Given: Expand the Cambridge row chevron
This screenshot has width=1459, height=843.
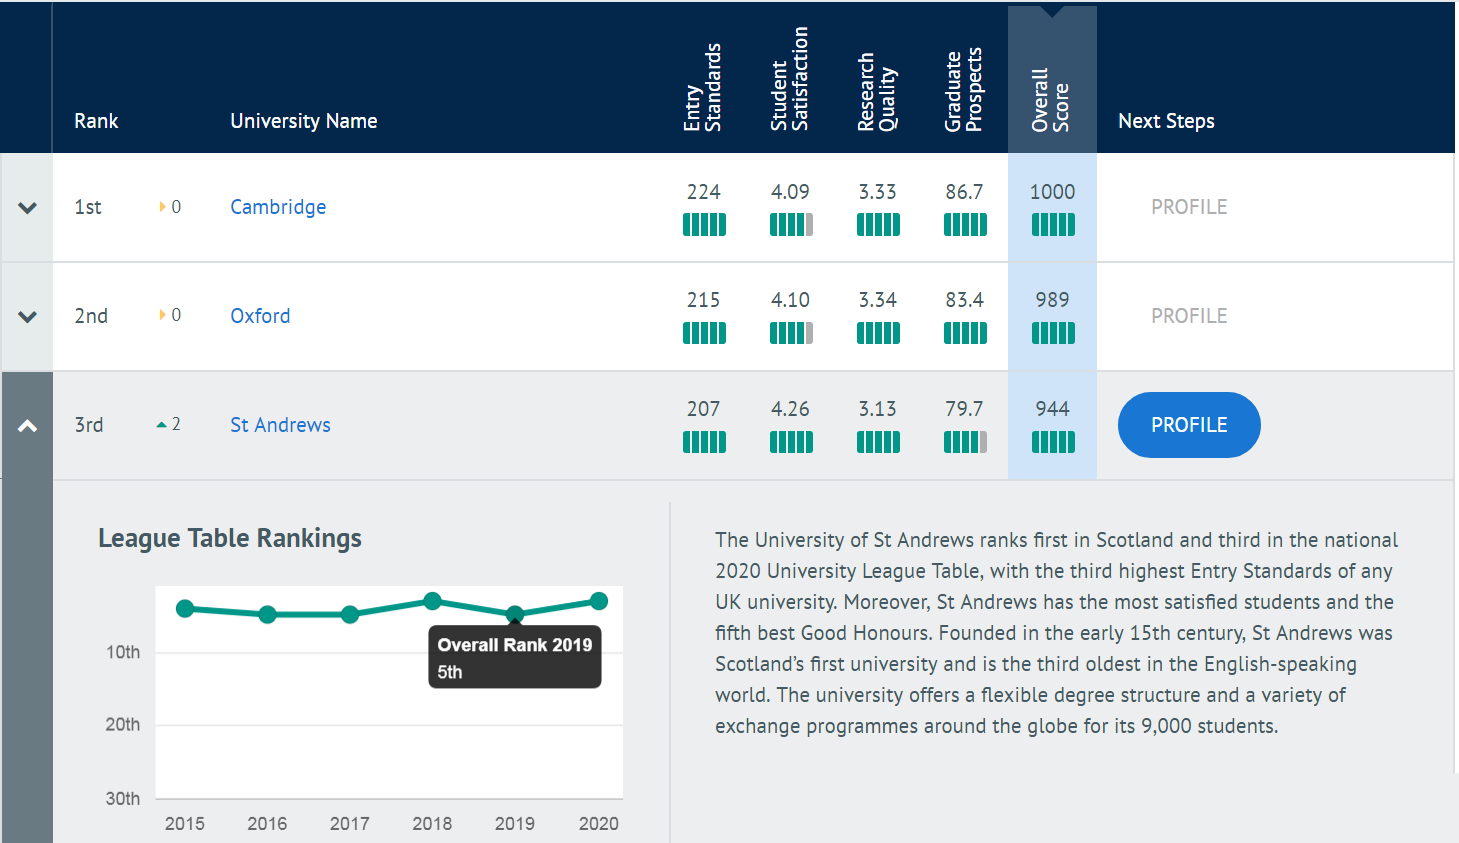Looking at the screenshot, I should [x=27, y=208].
